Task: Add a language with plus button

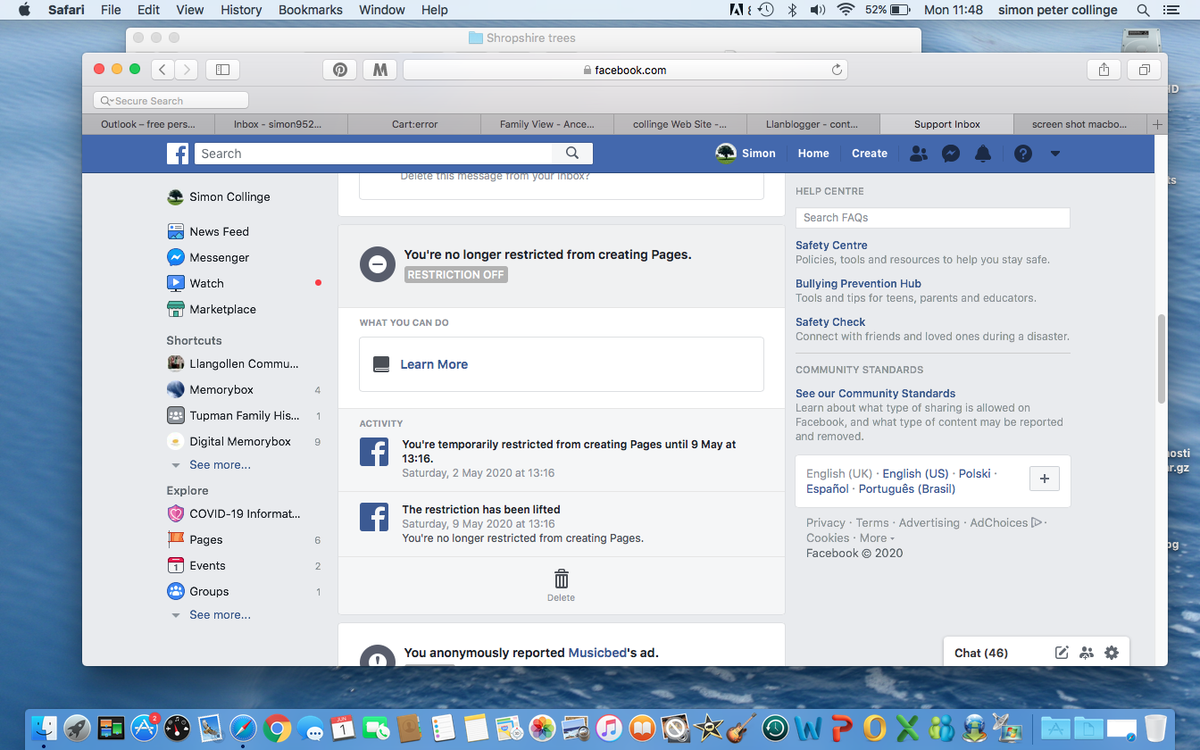Action: coord(1044,479)
